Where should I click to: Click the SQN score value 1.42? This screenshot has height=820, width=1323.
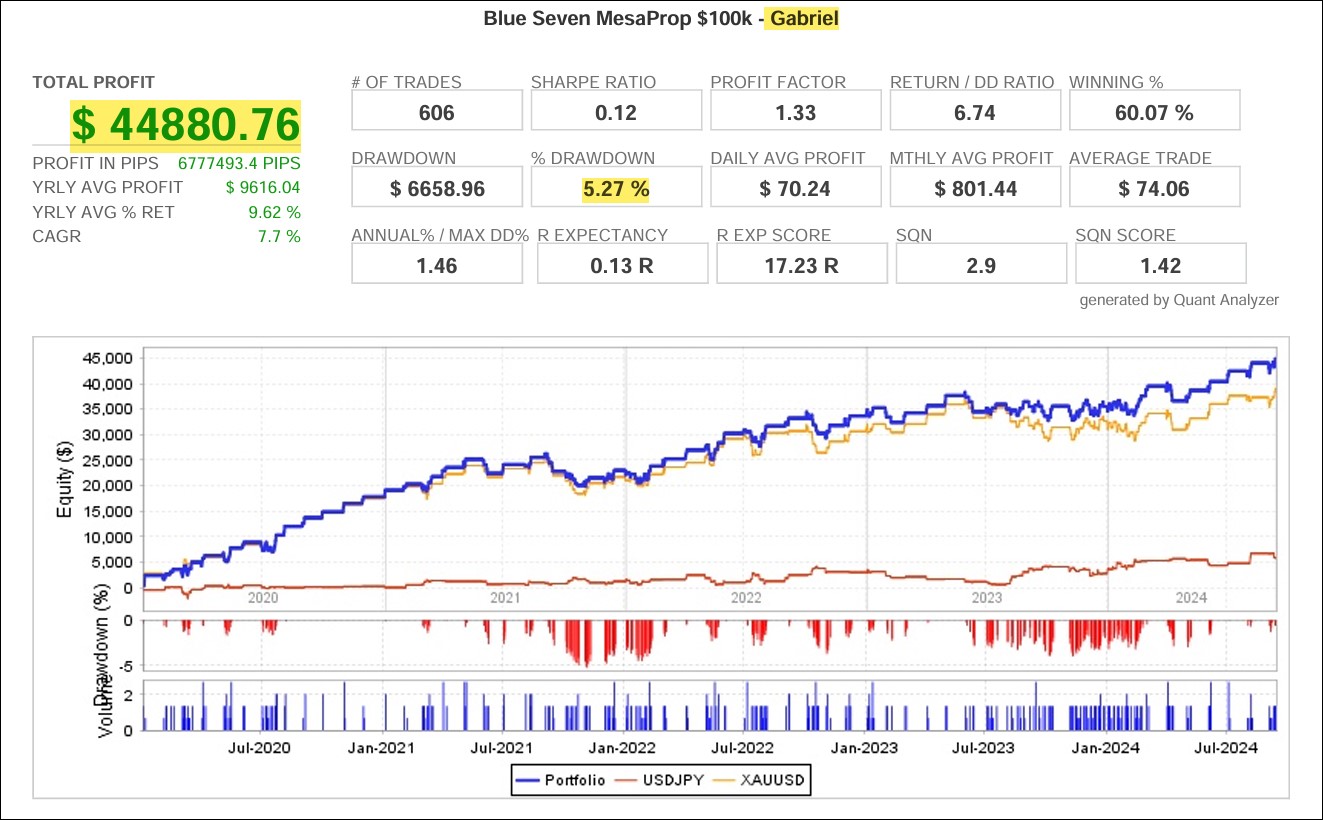click(x=1160, y=265)
